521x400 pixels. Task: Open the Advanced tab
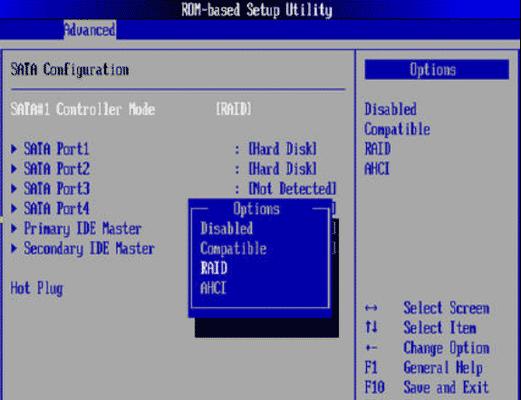click(x=90, y=30)
